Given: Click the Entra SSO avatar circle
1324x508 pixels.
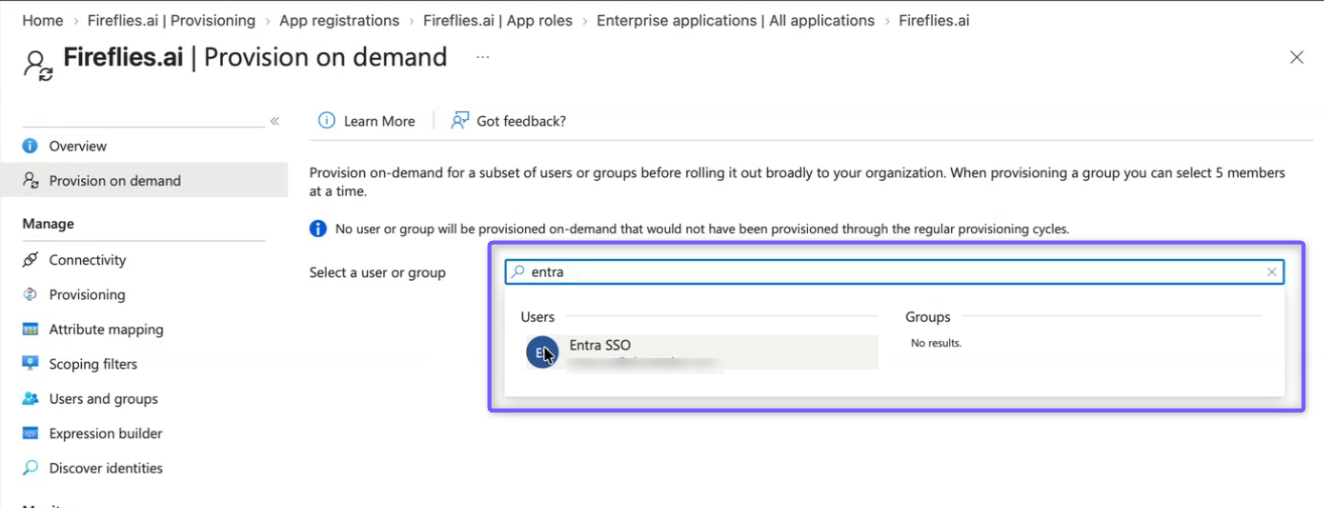Looking at the screenshot, I should 542,352.
